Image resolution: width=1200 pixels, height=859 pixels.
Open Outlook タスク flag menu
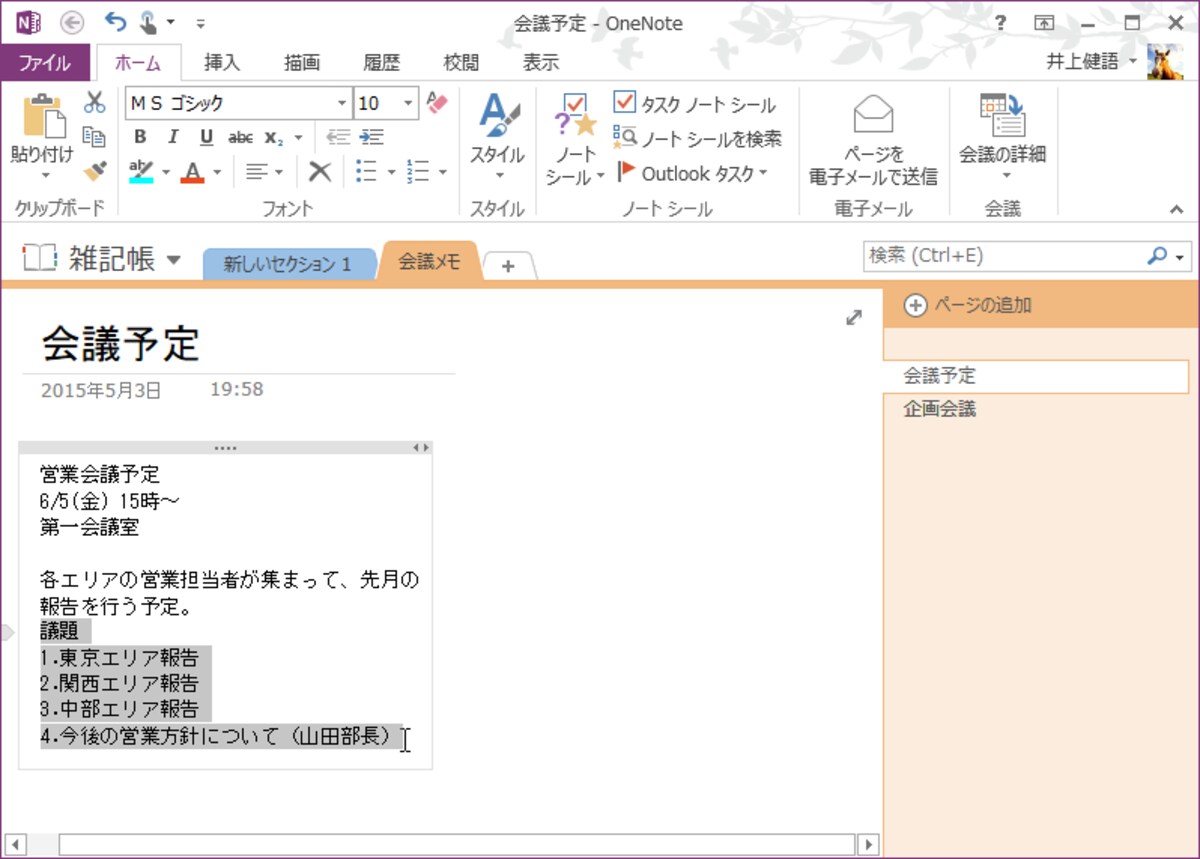point(692,173)
